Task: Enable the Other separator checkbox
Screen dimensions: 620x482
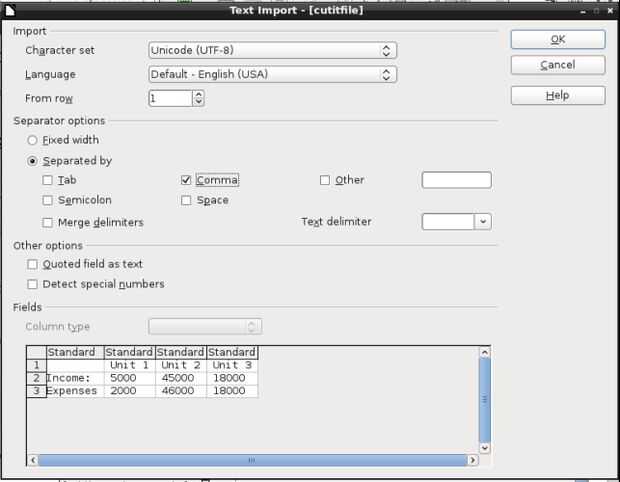Action: [325, 180]
